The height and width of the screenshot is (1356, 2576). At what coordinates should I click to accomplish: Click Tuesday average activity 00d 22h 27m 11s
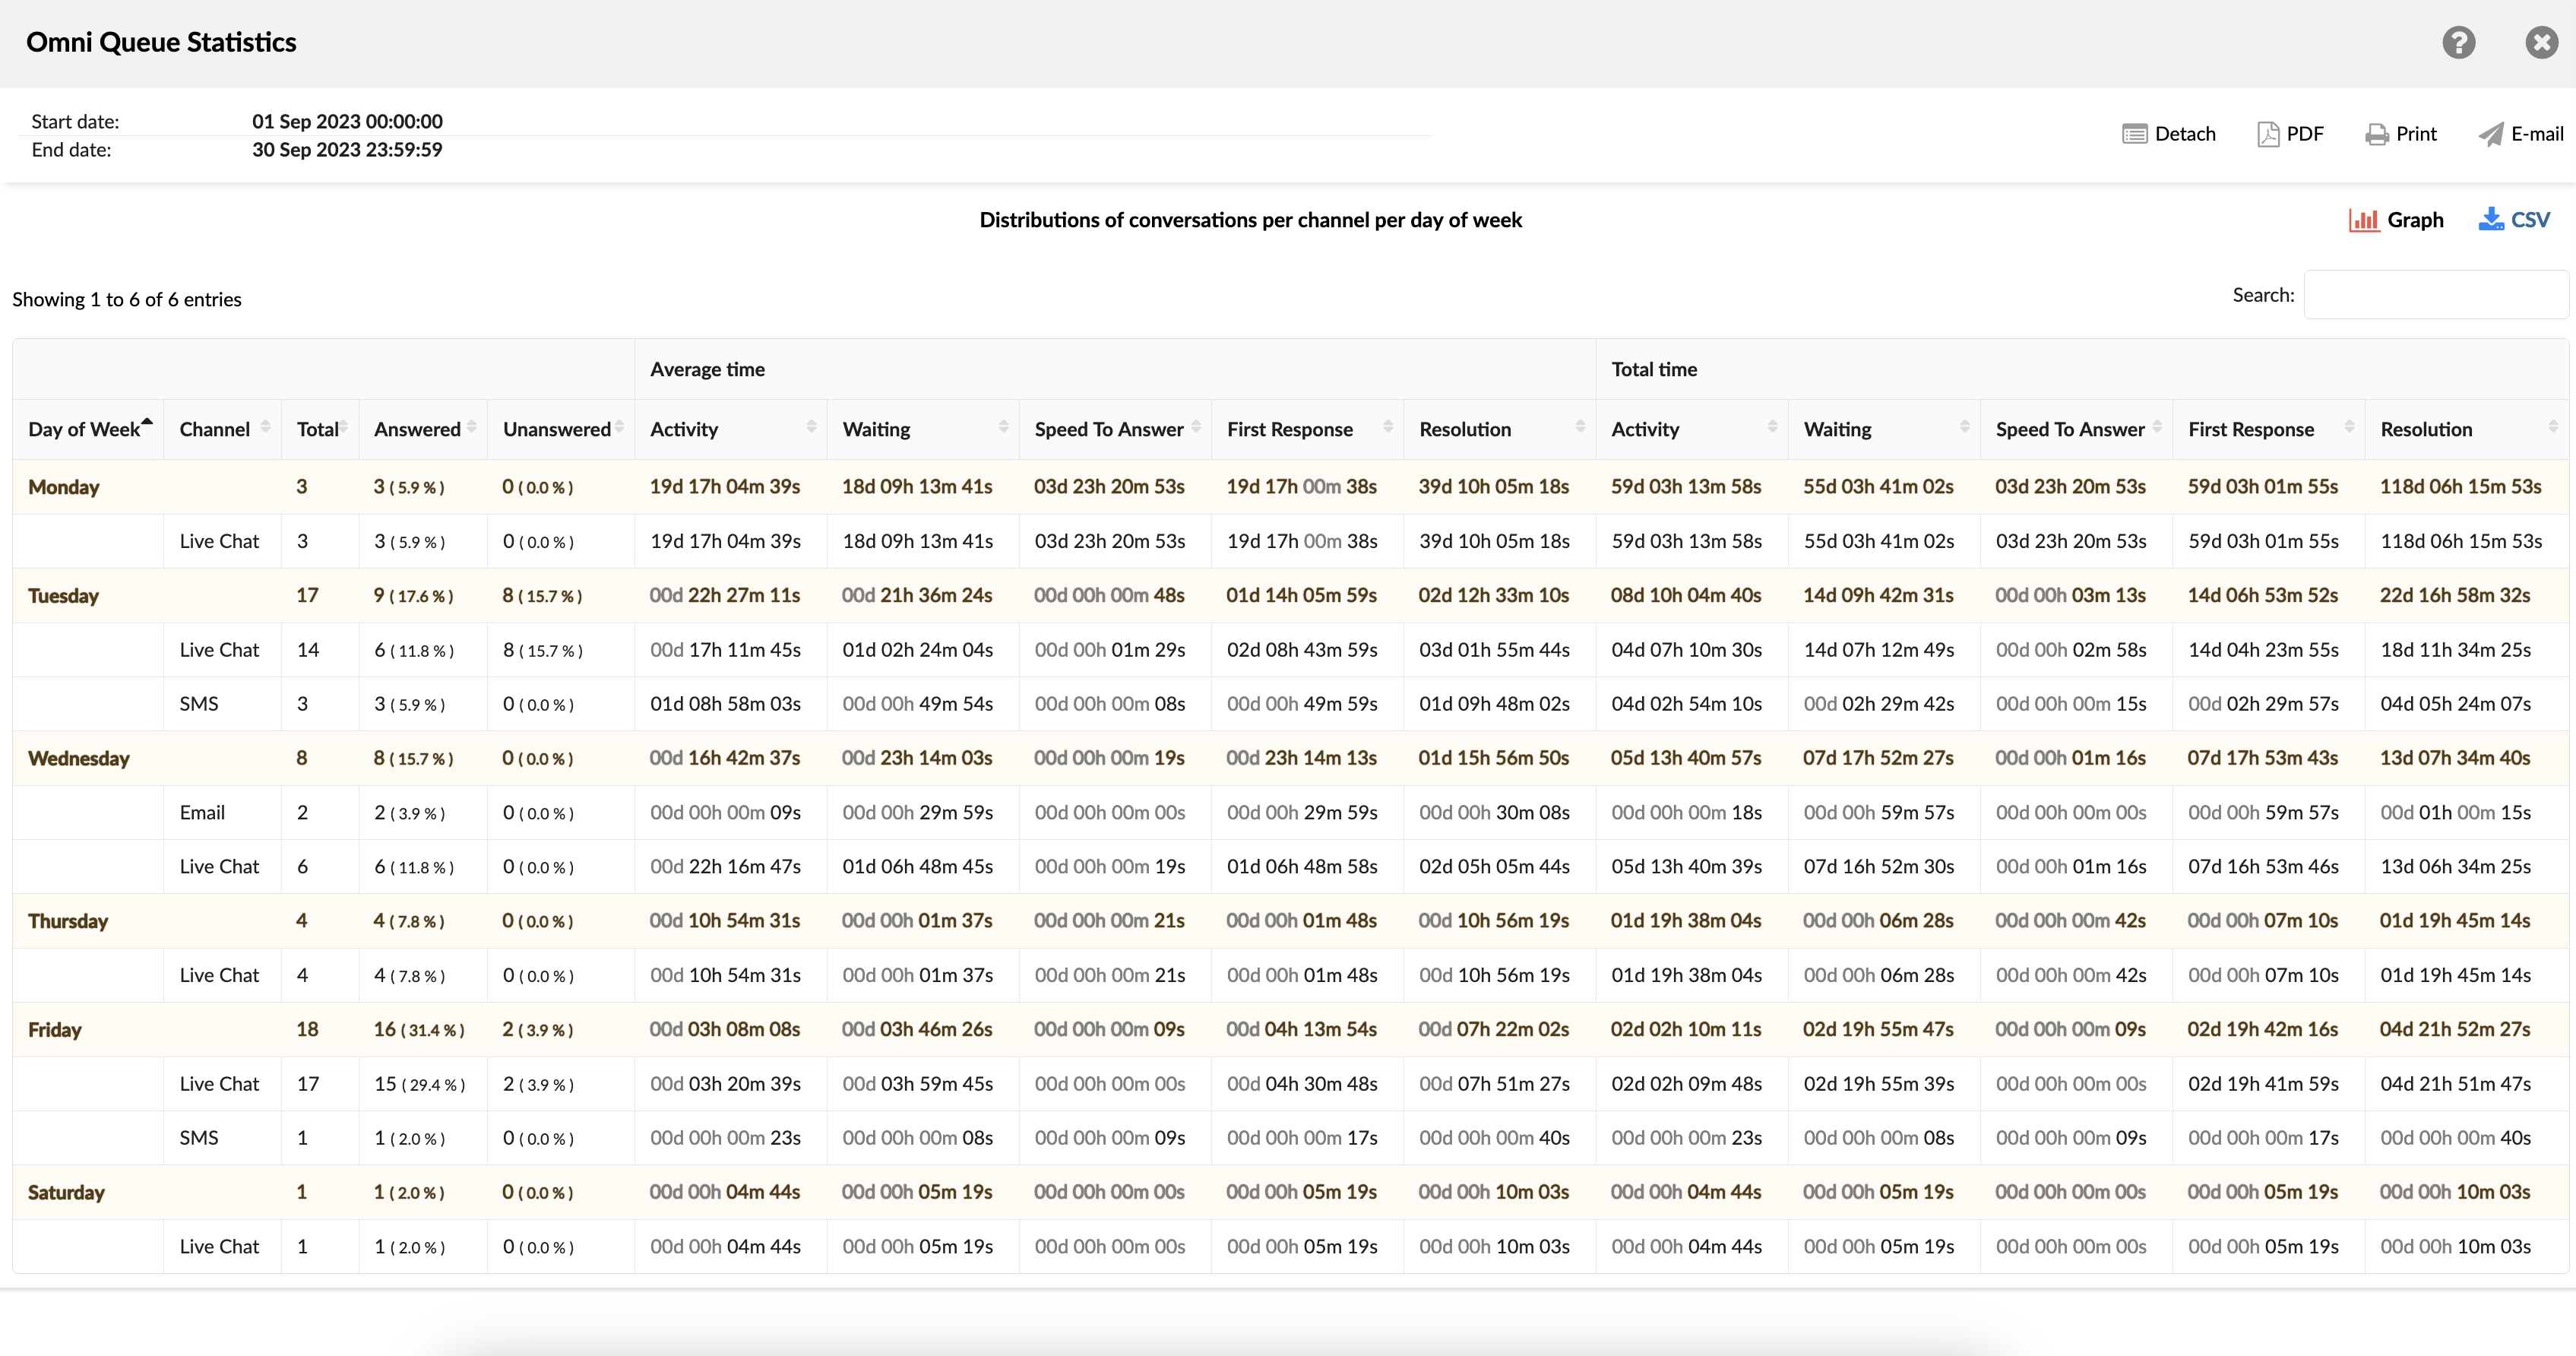725,596
